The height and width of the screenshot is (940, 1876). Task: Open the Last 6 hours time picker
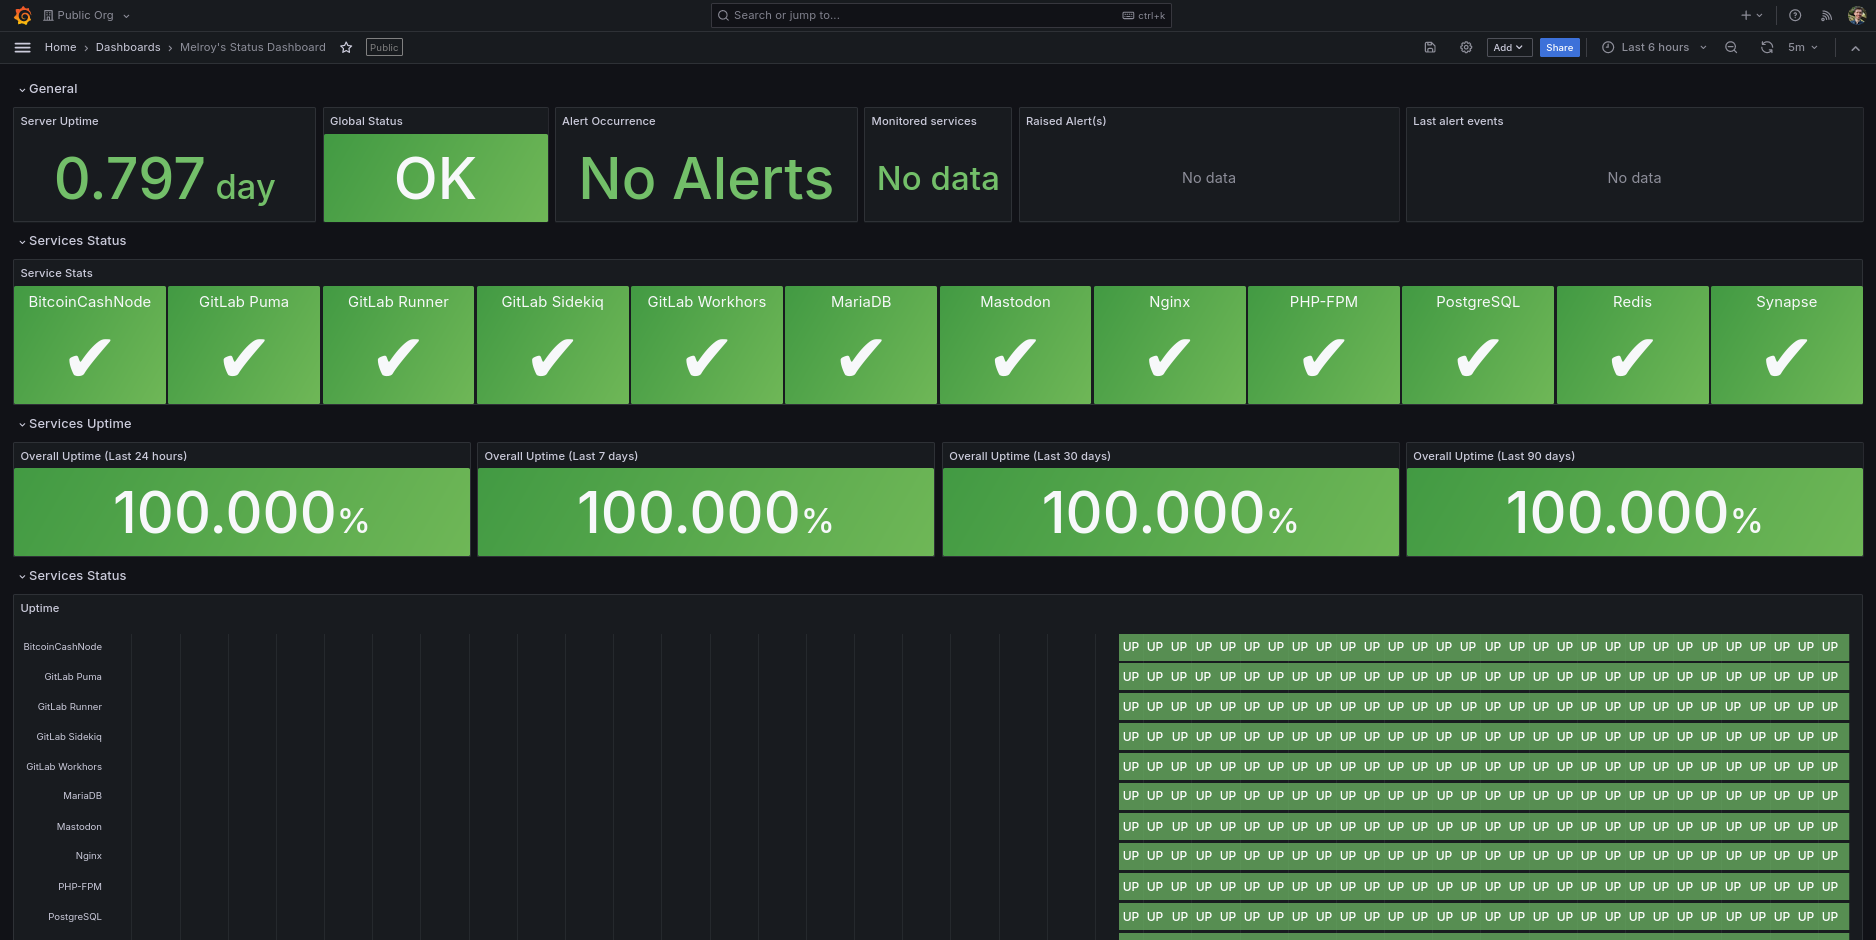pyautogui.click(x=1654, y=47)
